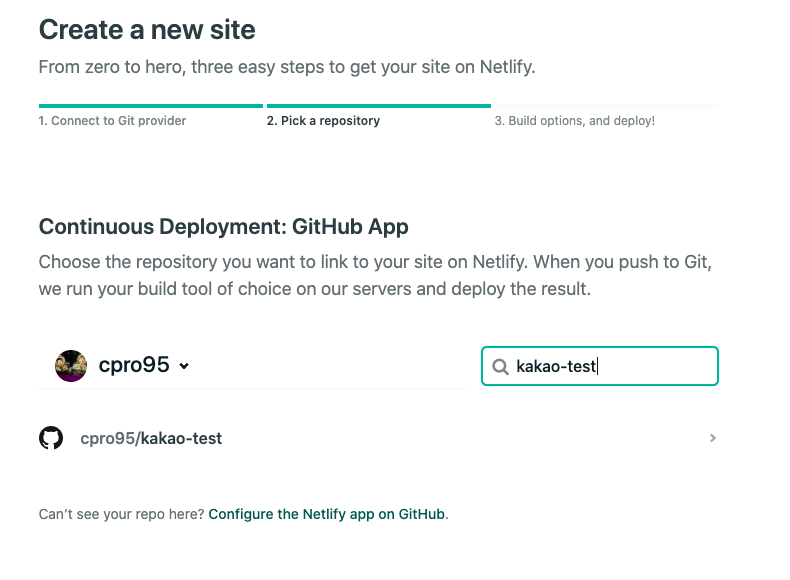Open repository with the right chevron arrow
Viewport: 790px width, 580px height.
click(712, 438)
